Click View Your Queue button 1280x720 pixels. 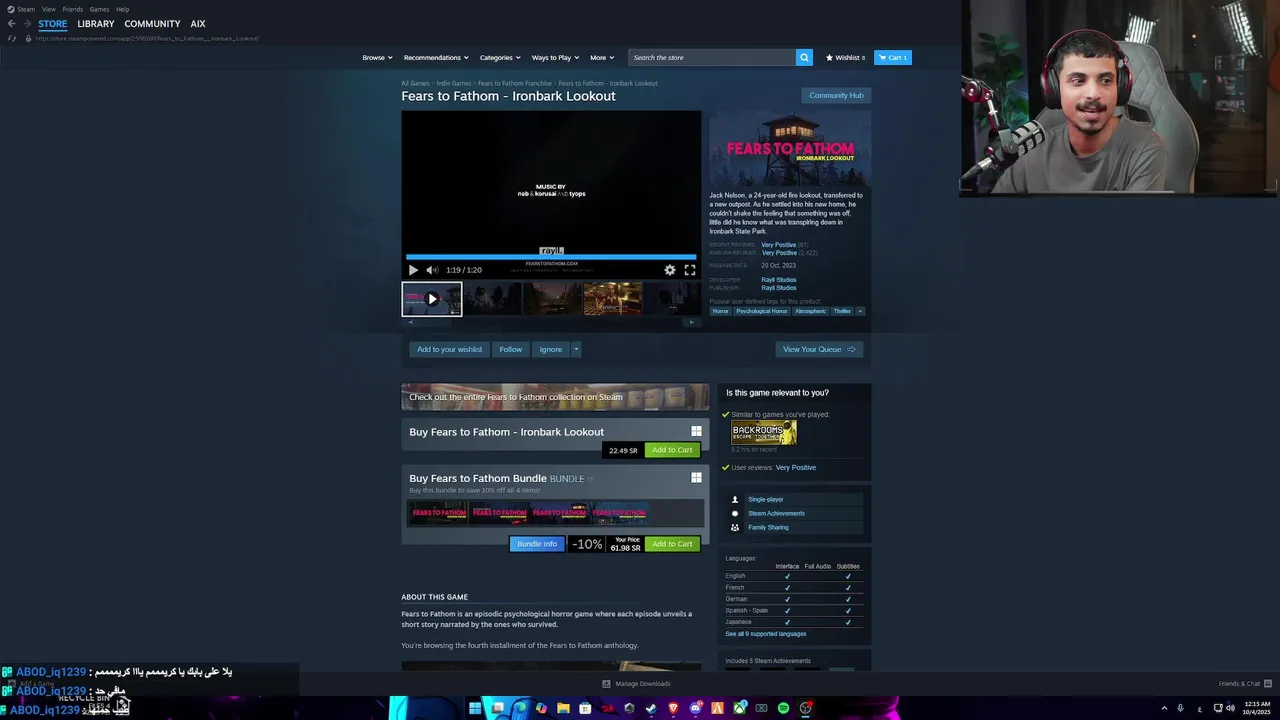pyautogui.click(x=819, y=349)
